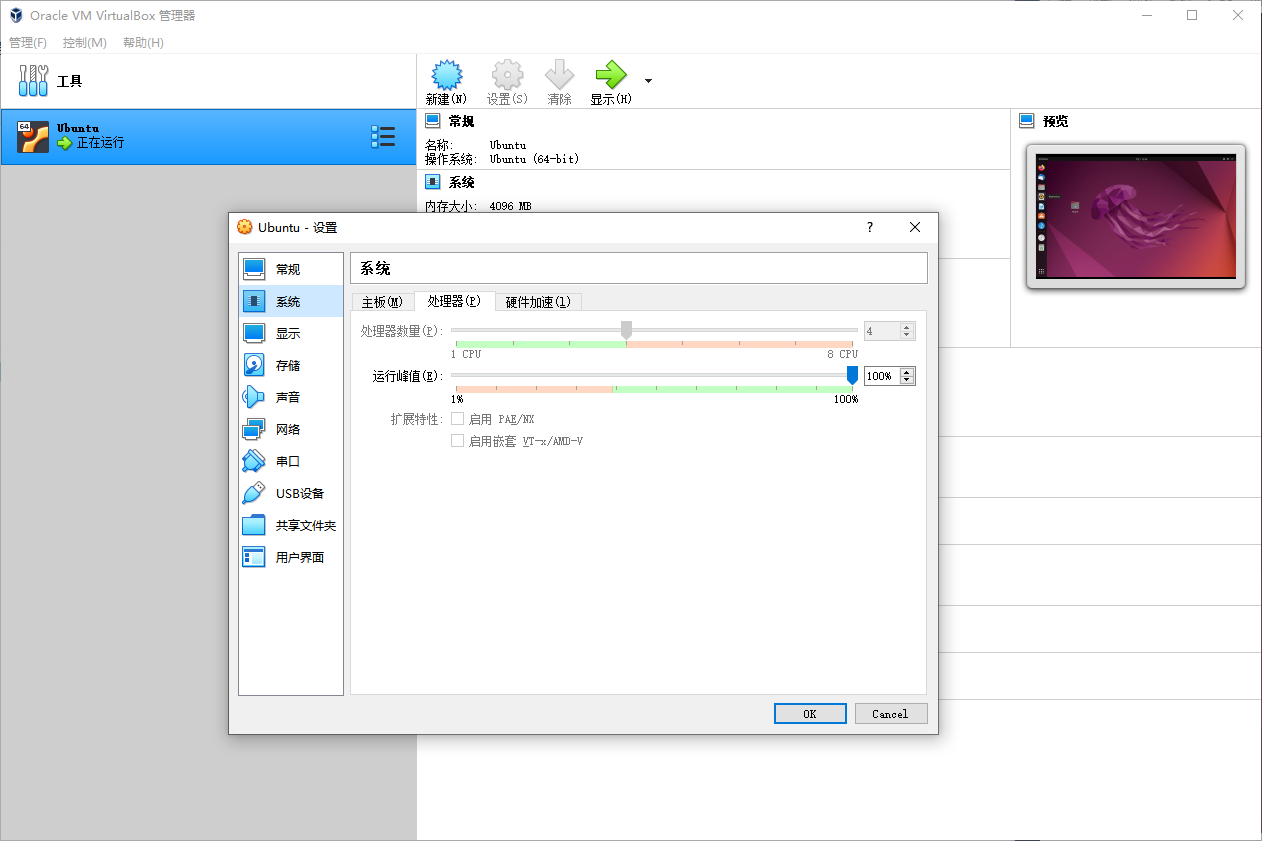Close the Ubuntu settings dialog
Viewport: 1262px width, 841px height.
(914, 227)
